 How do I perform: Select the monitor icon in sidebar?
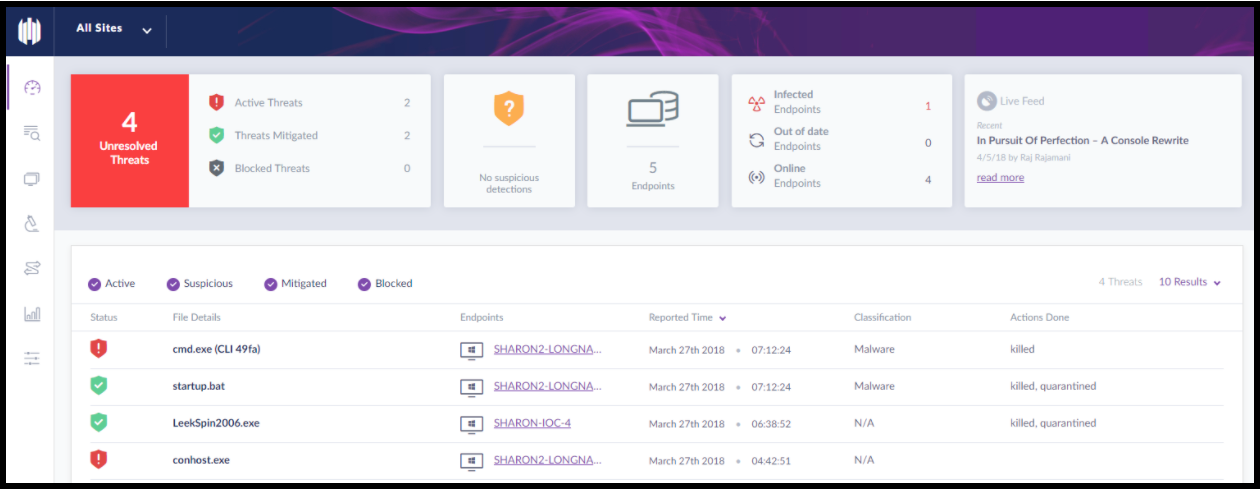32,179
